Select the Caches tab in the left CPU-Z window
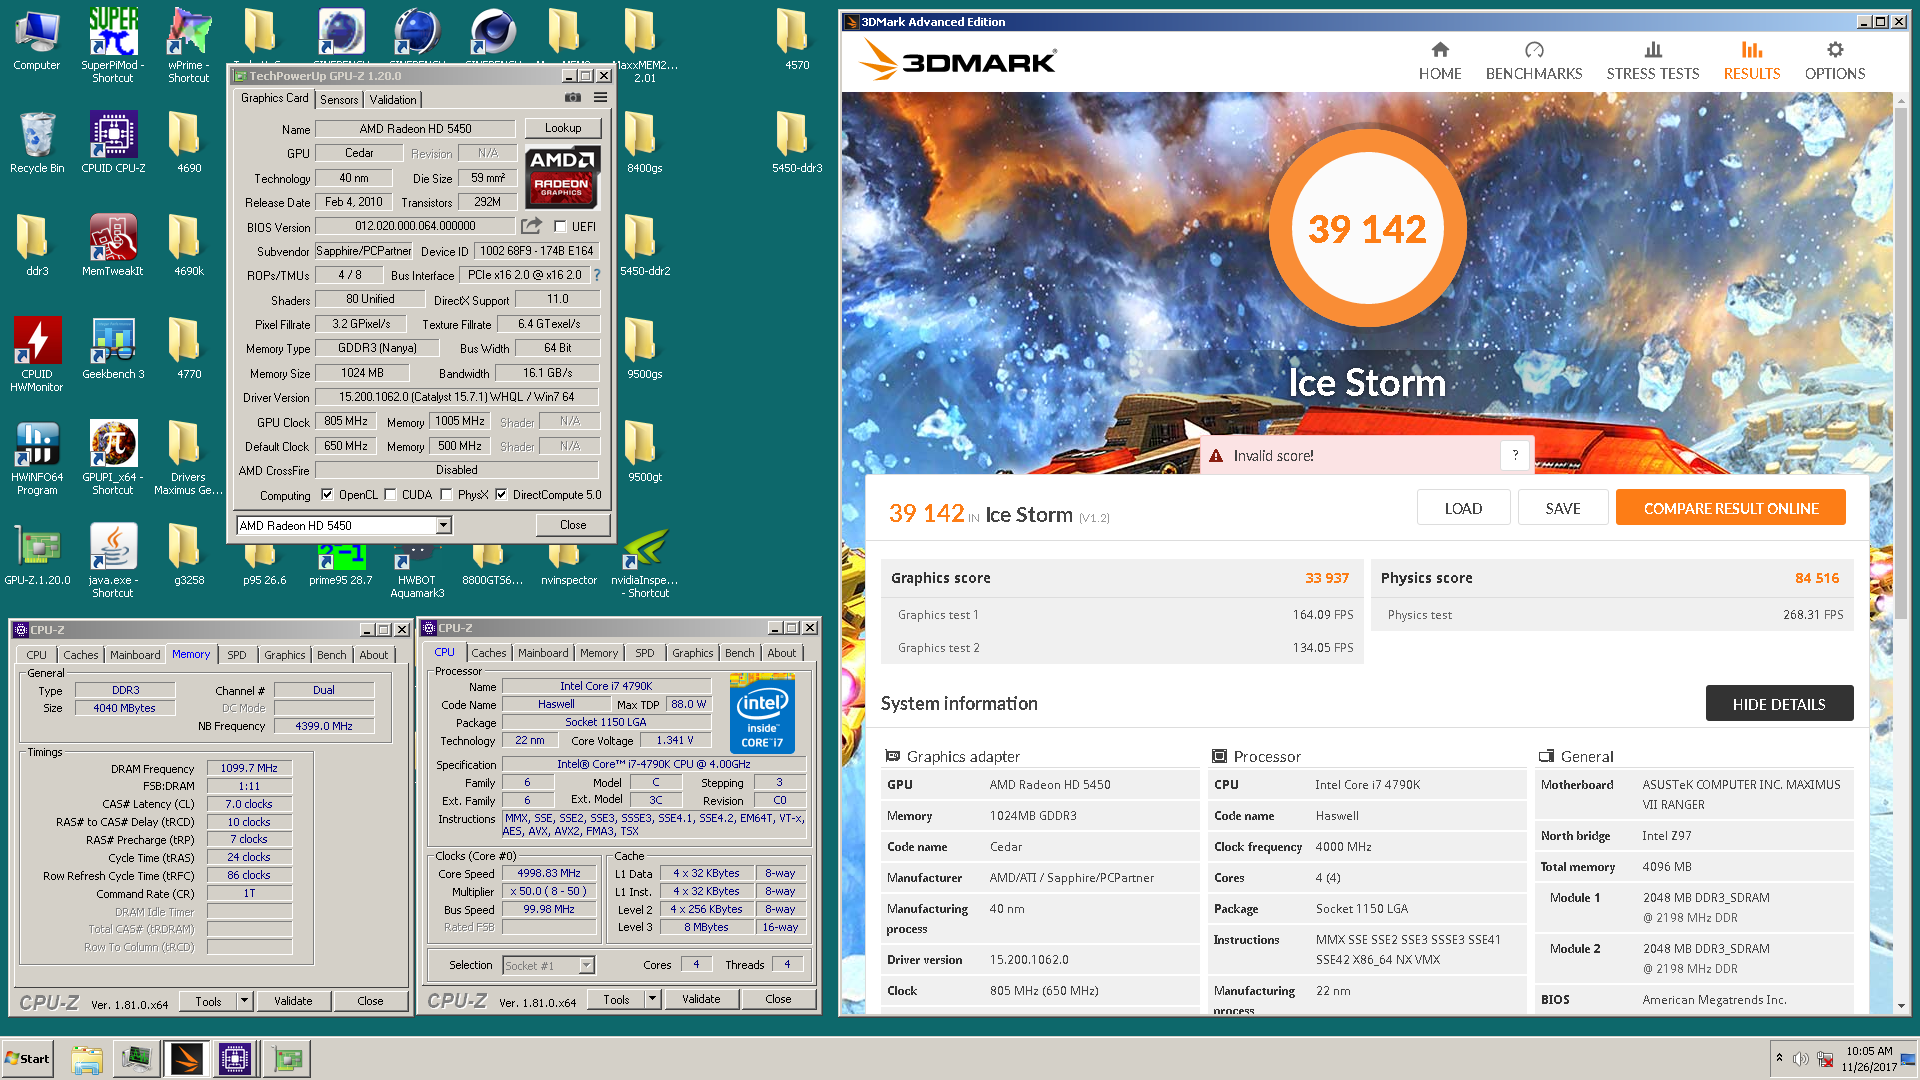This screenshot has height=1080, width=1920. [x=81, y=655]
